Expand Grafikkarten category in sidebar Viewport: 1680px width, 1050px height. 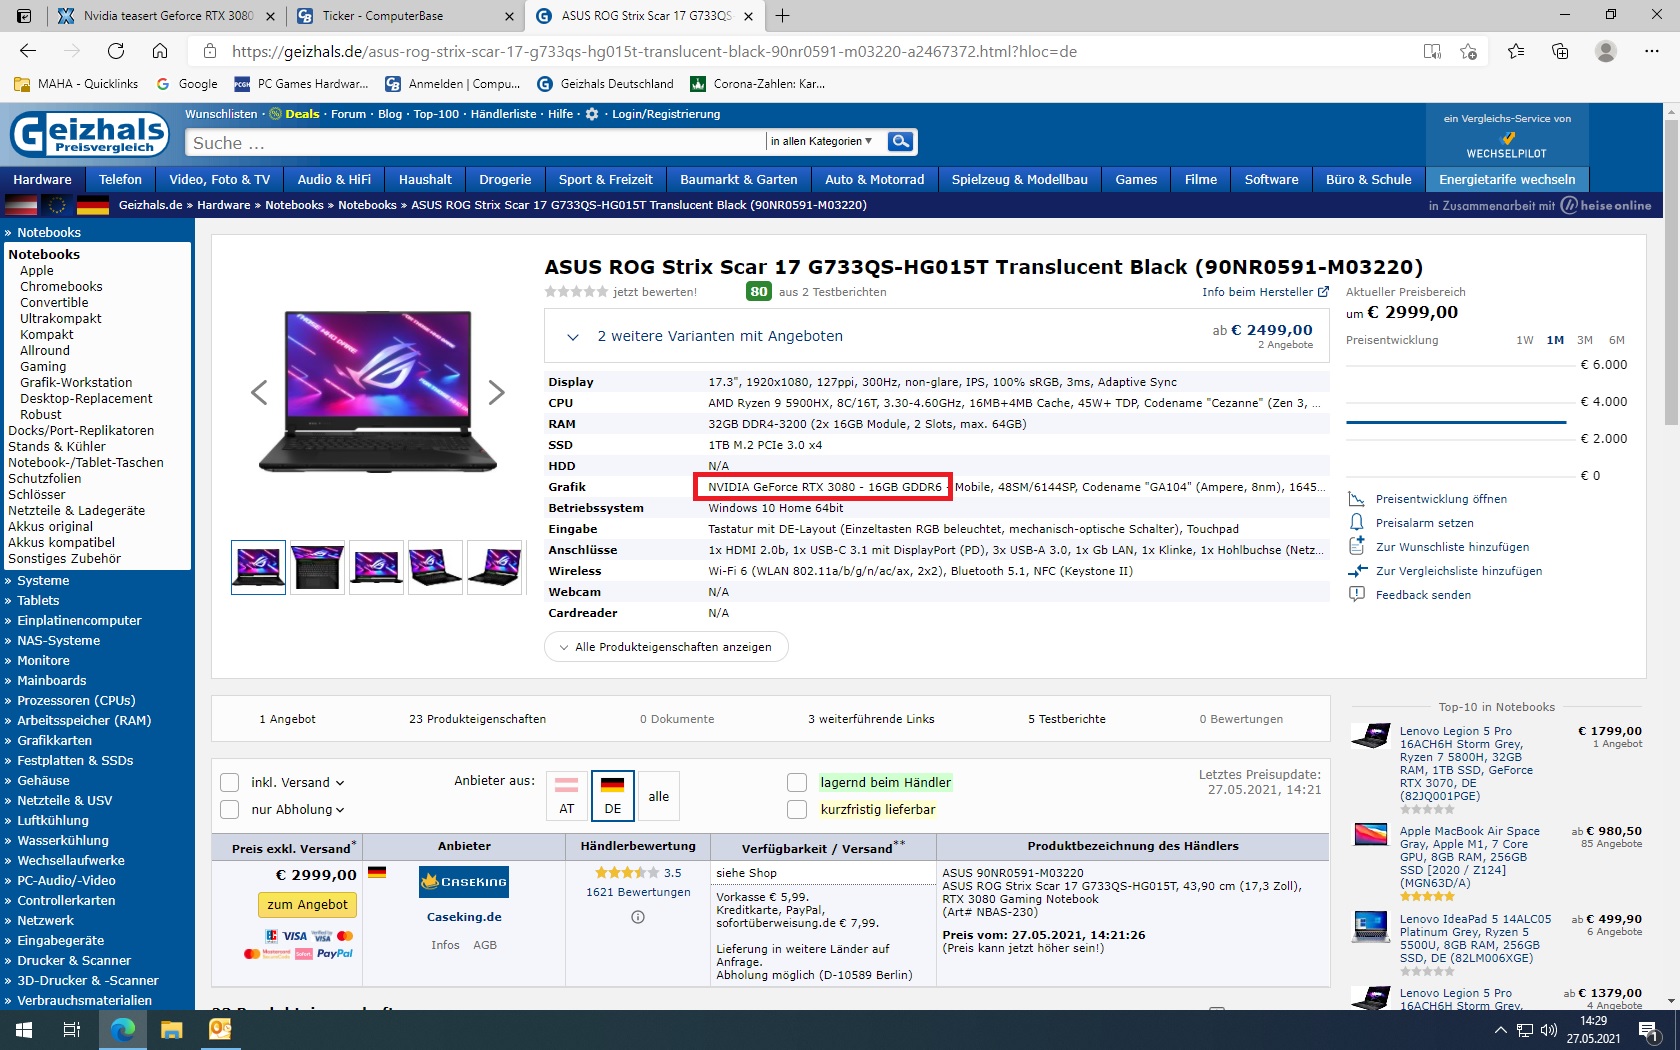point(54,740)
